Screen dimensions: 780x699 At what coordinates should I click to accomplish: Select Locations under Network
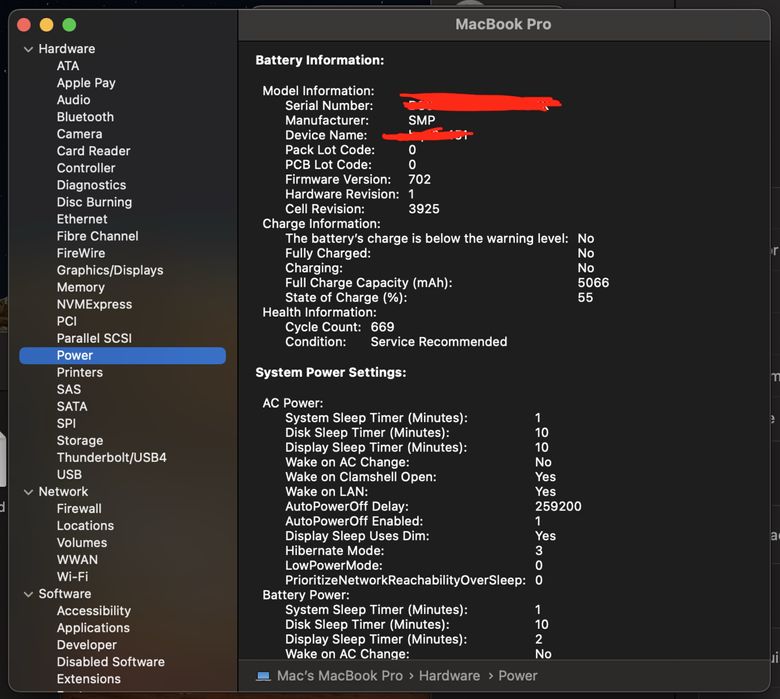86,526
